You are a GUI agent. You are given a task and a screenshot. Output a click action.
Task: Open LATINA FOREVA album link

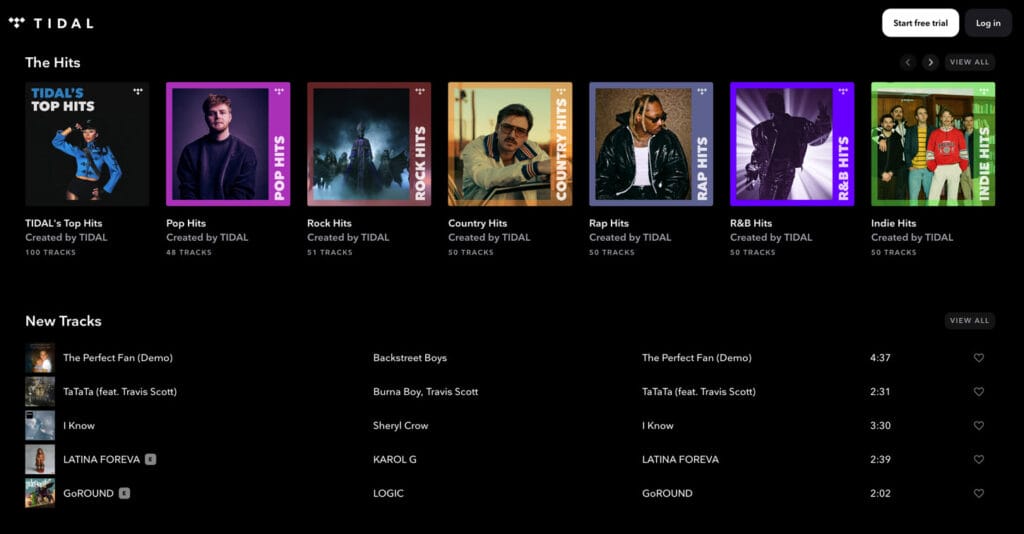(x=680, y=460)
